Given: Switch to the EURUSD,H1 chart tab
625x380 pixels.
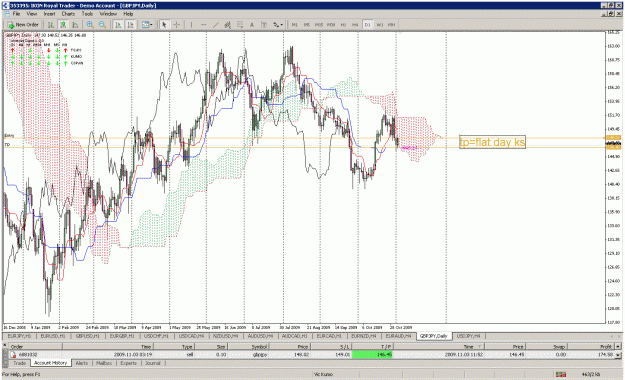Looking at the screenshot, I should coord(53,336).
